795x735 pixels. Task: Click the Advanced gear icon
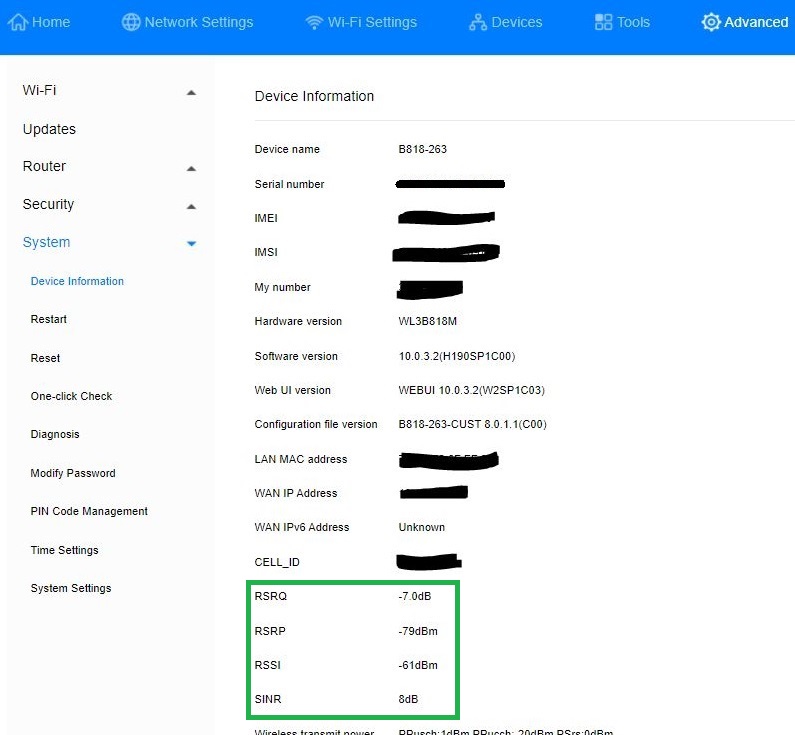point(711,22)
